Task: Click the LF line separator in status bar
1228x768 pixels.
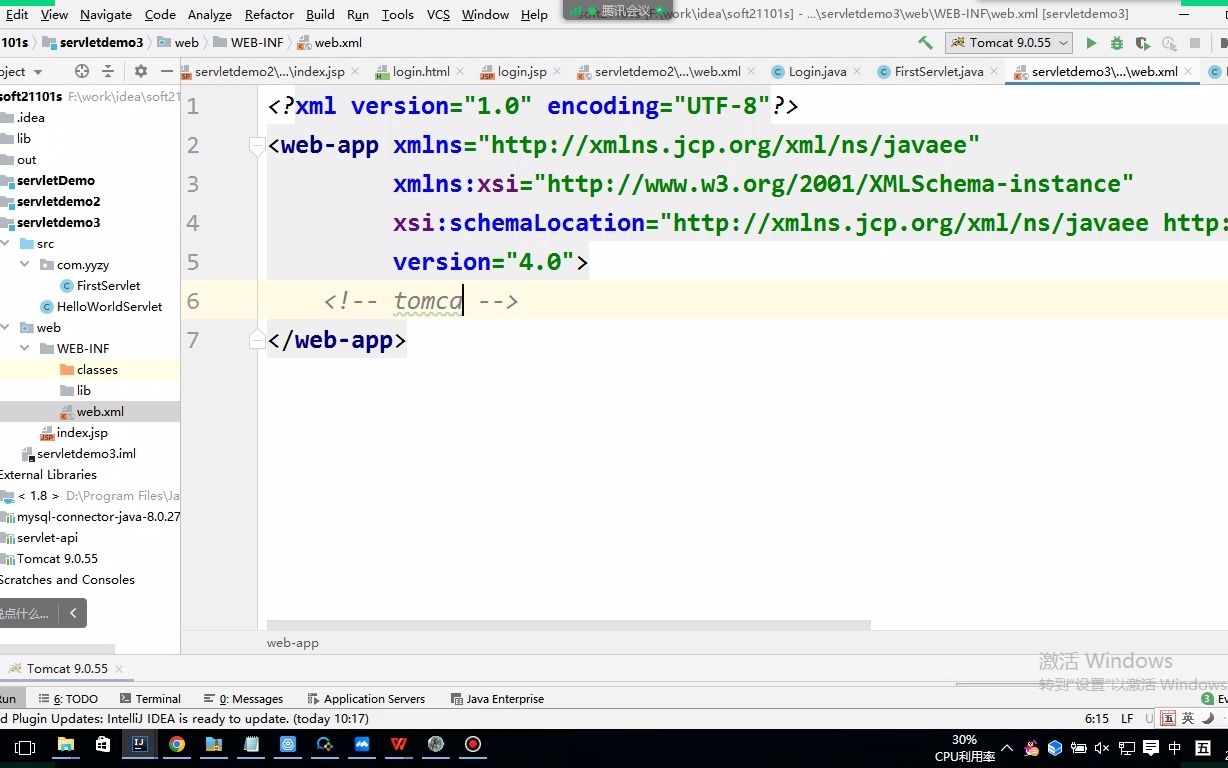Action: (1127, 719)
